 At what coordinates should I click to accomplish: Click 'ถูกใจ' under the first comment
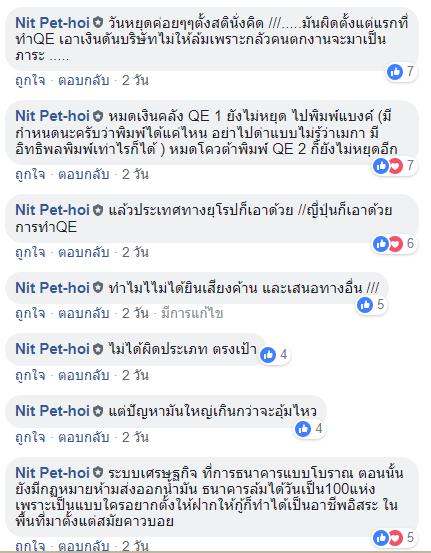pos(30,80)
